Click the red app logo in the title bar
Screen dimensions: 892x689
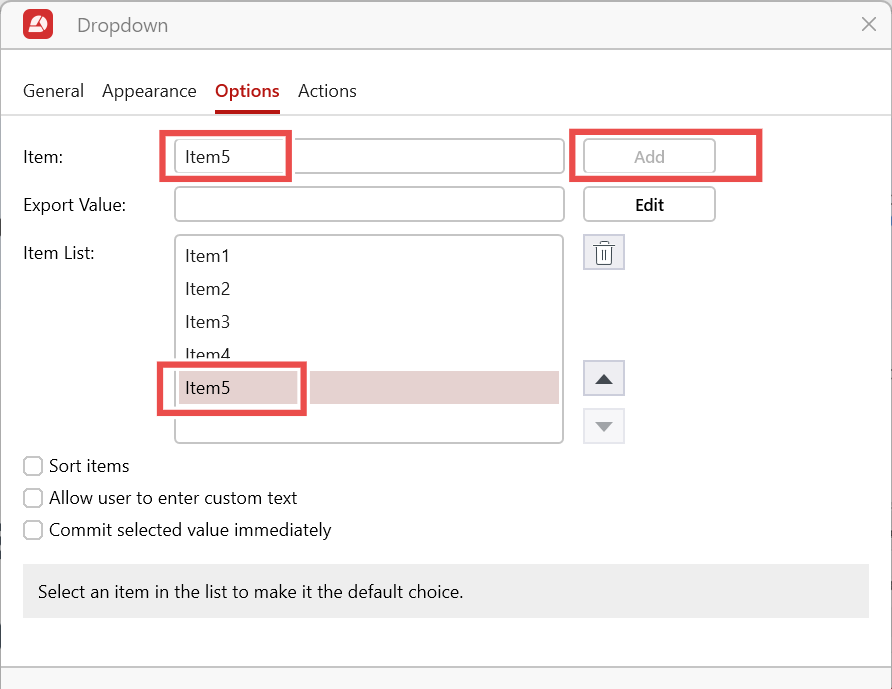pyautogui.click(x=38, y=25)
